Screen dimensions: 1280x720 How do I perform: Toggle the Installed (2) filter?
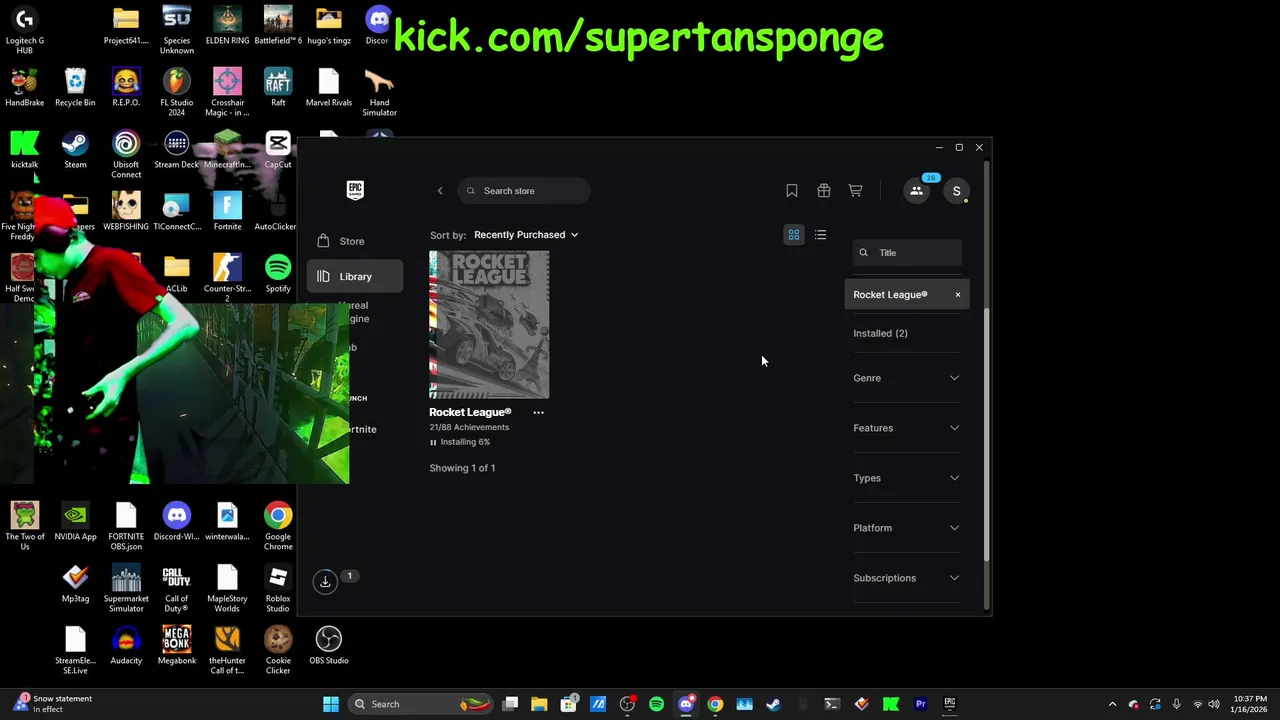880,333
